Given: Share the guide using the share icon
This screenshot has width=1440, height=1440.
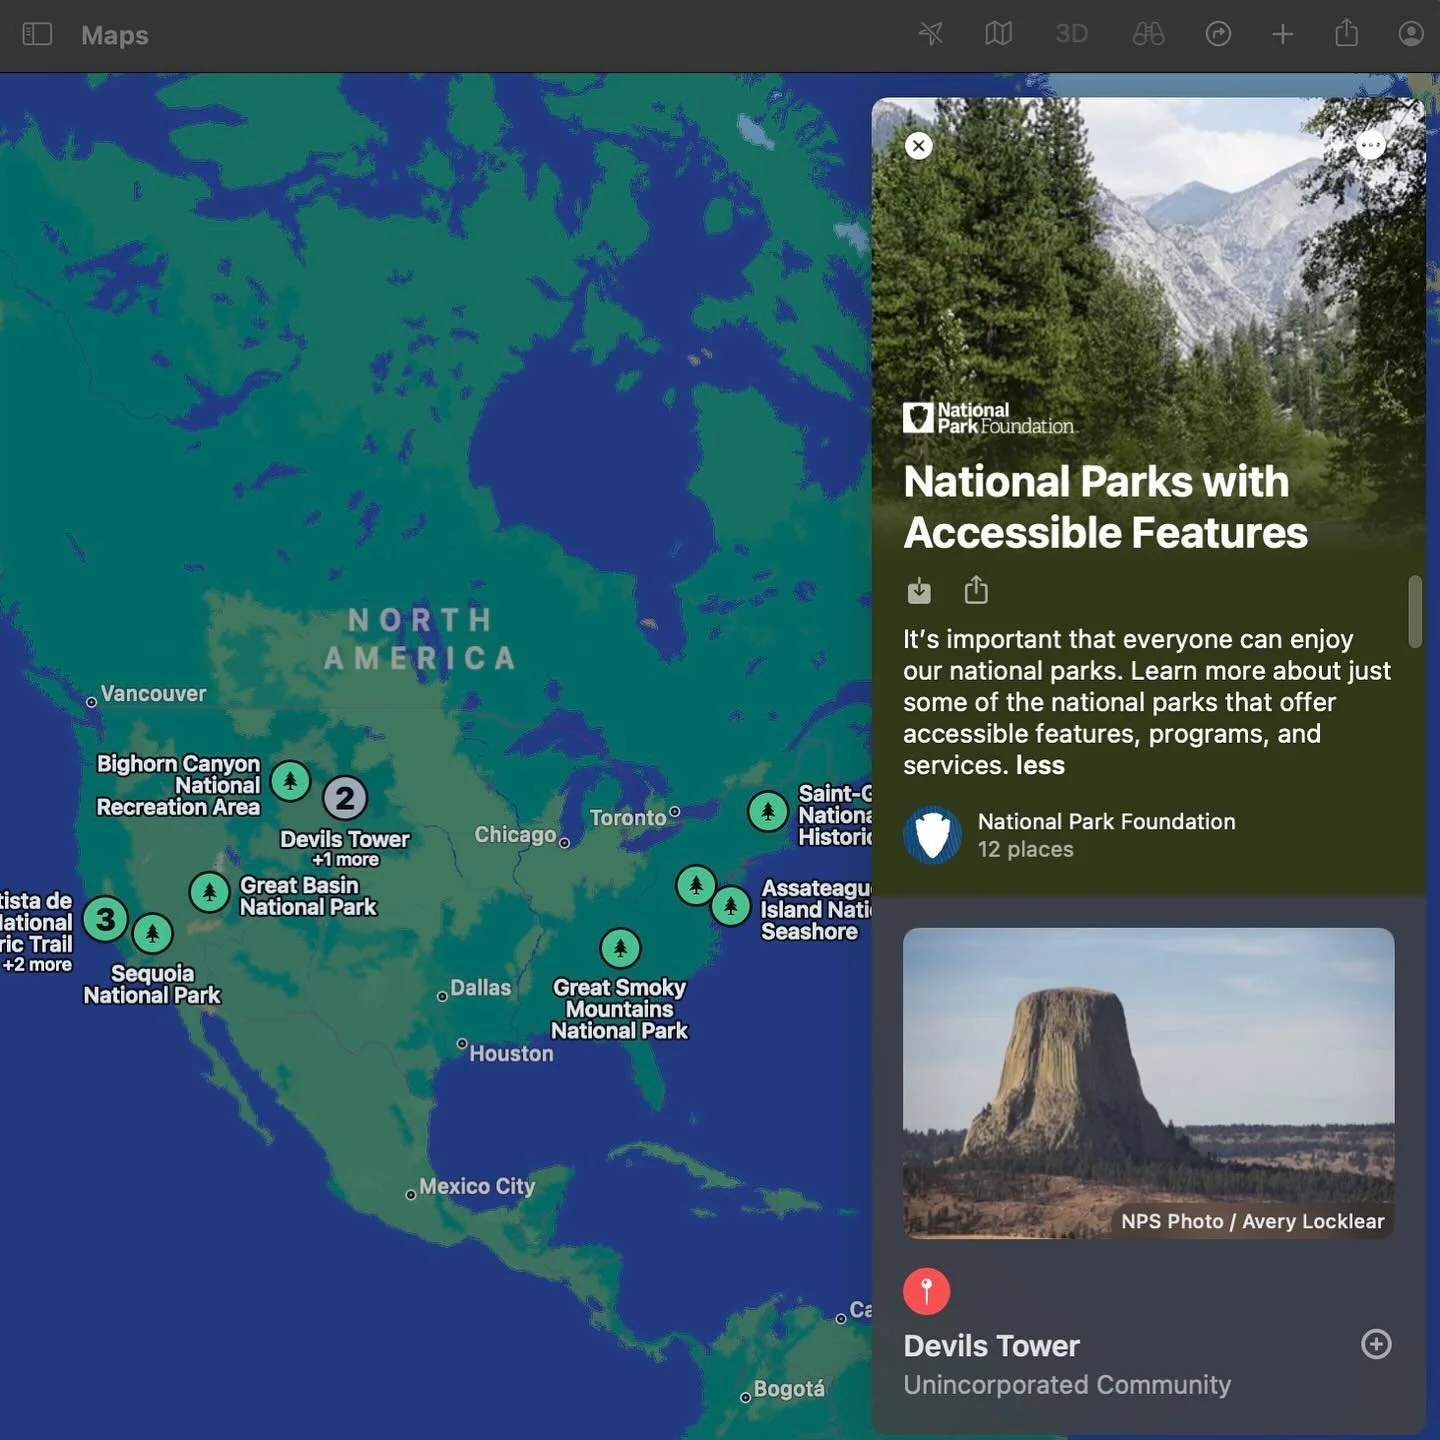Looking at the screenshot, I should click(x=976, y=590).
